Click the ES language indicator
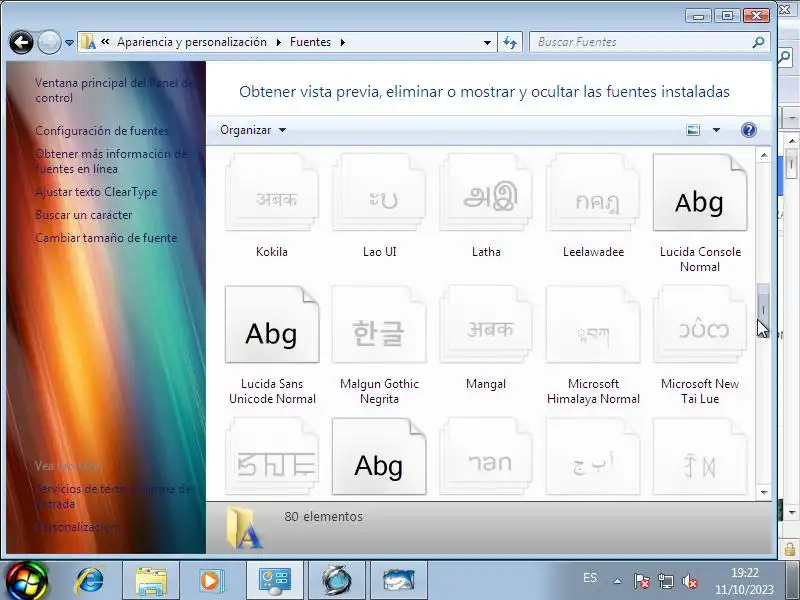Image resolution: width=800 pixels, height=600 pixels. click(x=590, y=578)
